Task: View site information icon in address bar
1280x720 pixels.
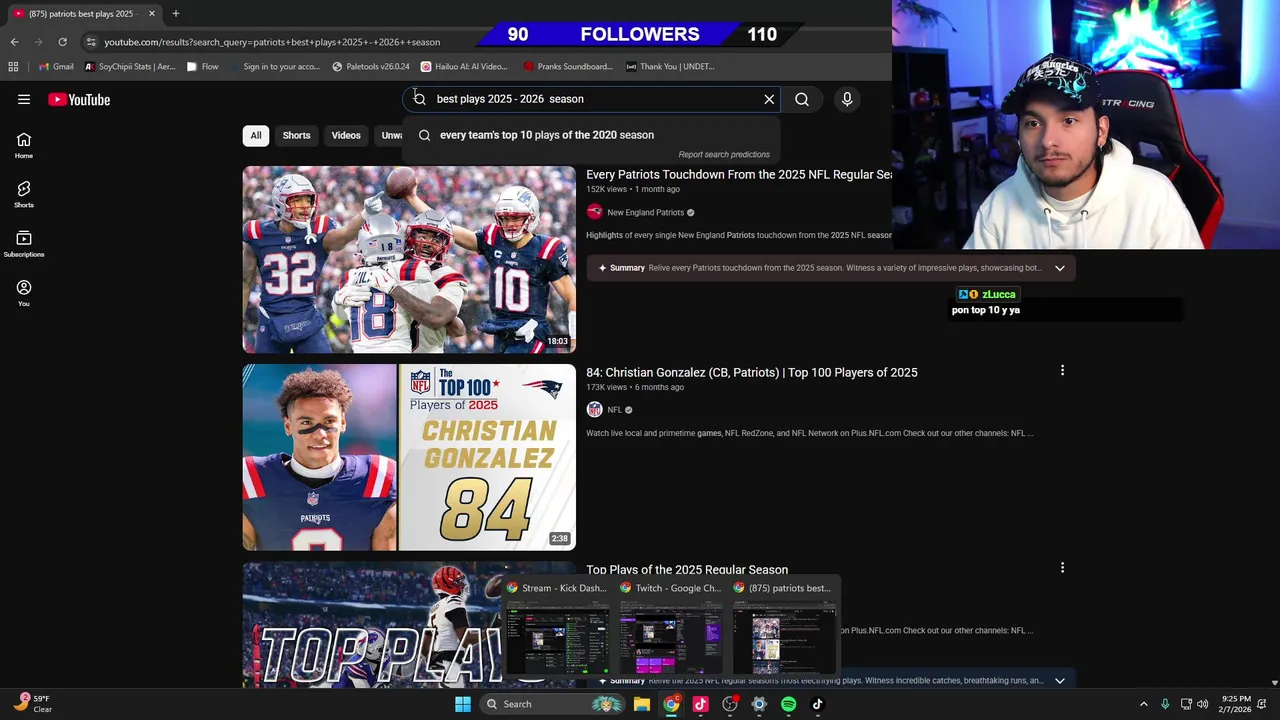Action: point(91,42)
